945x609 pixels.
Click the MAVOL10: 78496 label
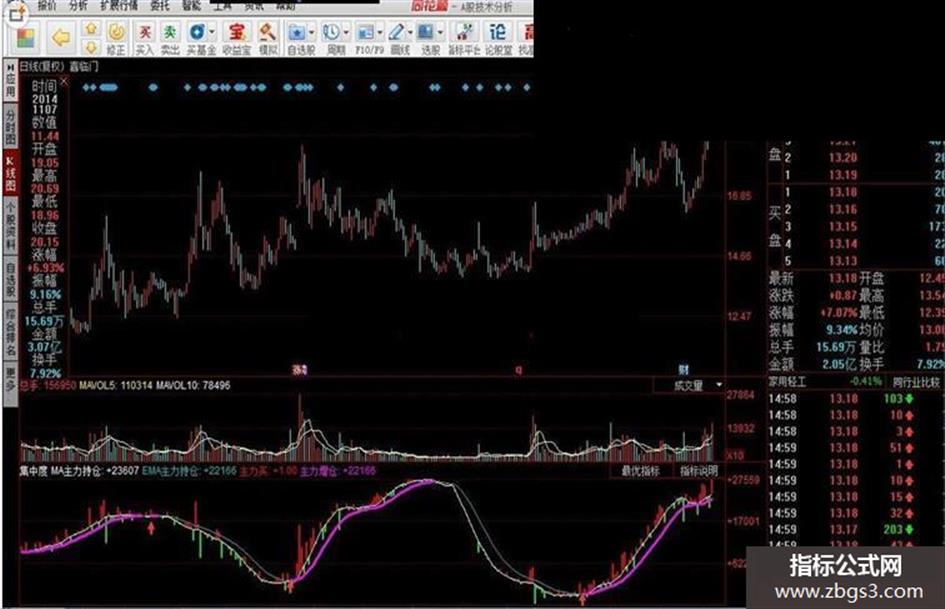point(193,385)
